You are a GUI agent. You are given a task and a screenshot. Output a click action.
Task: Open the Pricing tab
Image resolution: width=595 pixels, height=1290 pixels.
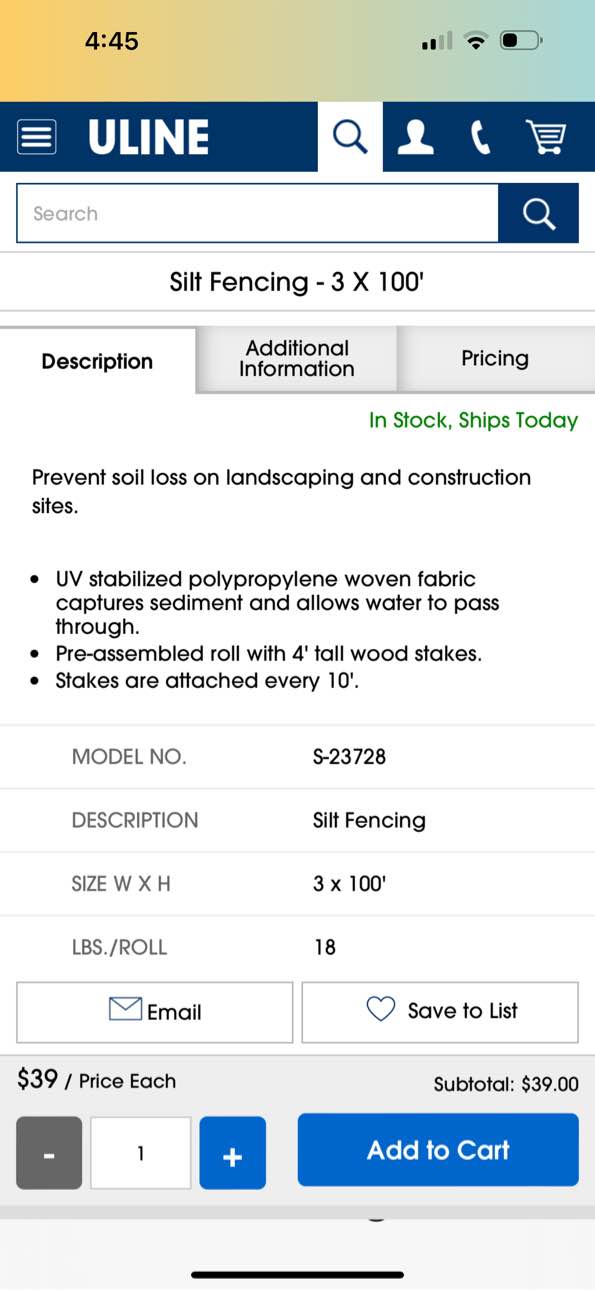point(495,358)
